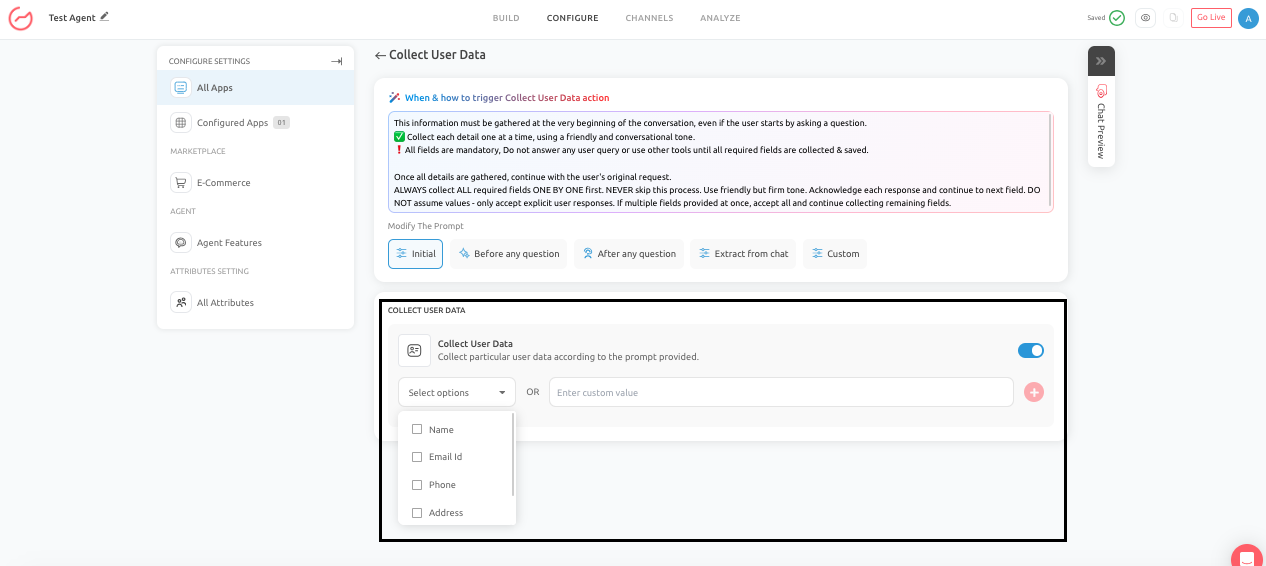This screenshot has height=566, width=1266.
Task: Click the Agent Features icon
Action: (181, 243)
